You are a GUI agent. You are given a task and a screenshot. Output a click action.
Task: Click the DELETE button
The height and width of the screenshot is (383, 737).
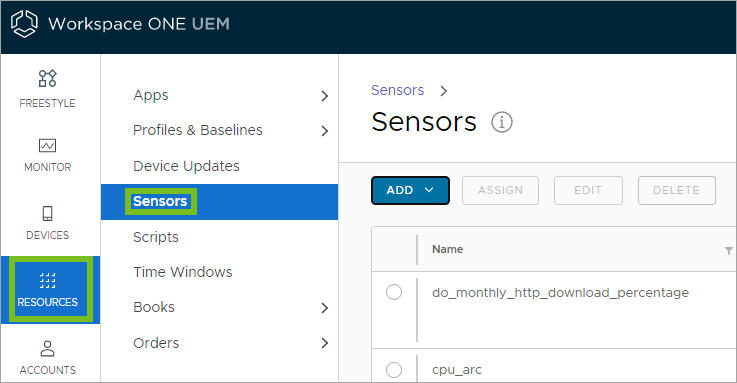(x=676, y=190)
